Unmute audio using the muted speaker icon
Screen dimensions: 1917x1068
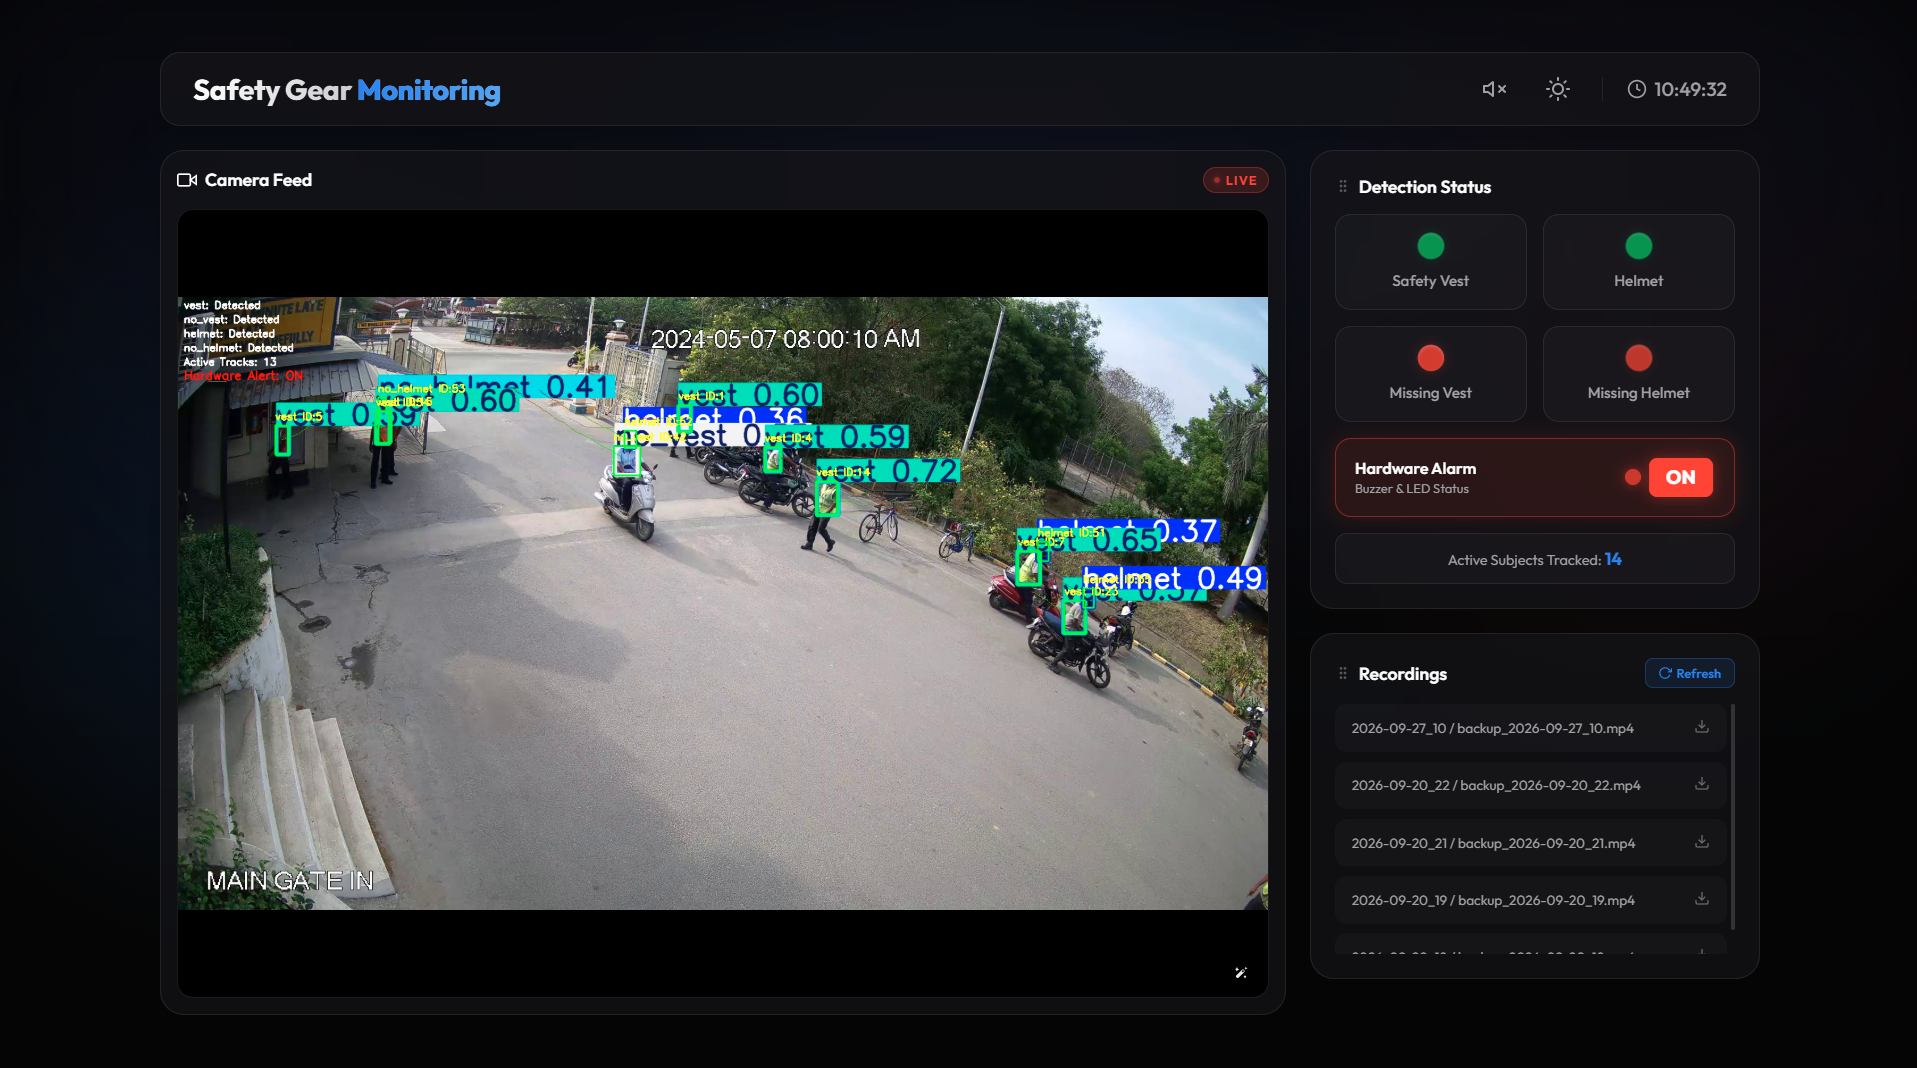point(1494,89)
